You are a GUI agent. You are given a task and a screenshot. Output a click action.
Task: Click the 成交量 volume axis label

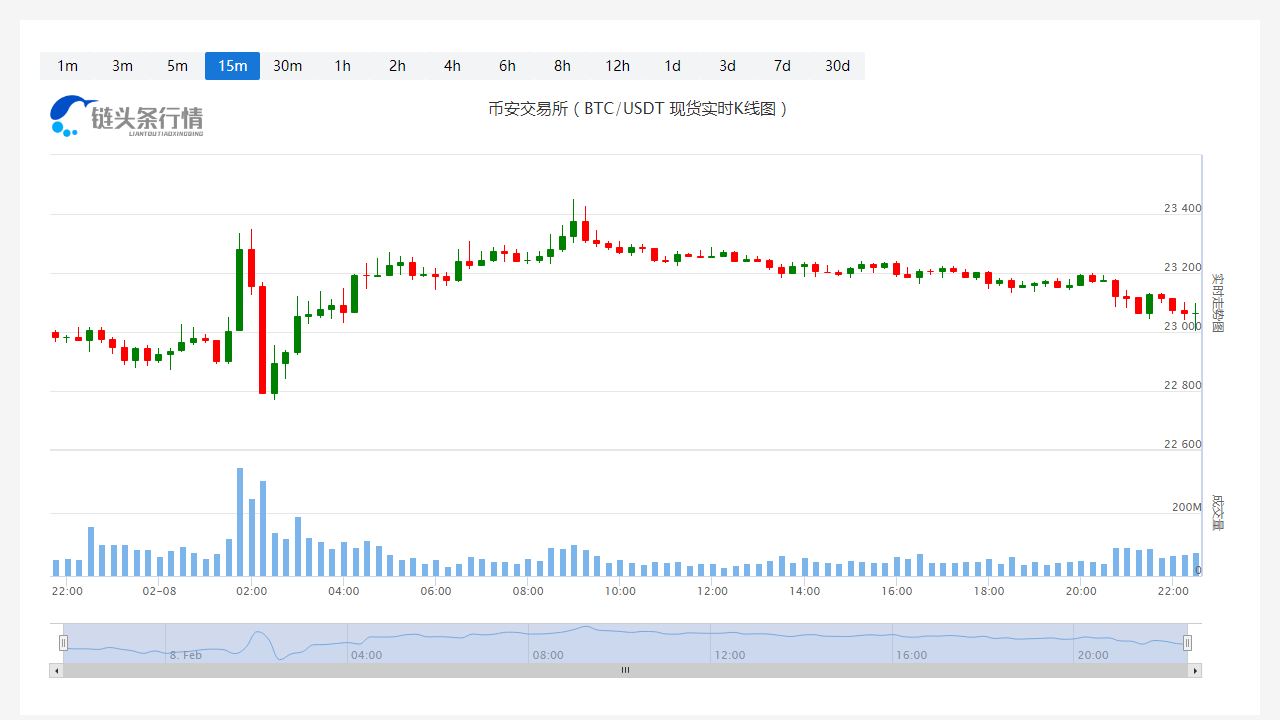[x=1217, y=511]
